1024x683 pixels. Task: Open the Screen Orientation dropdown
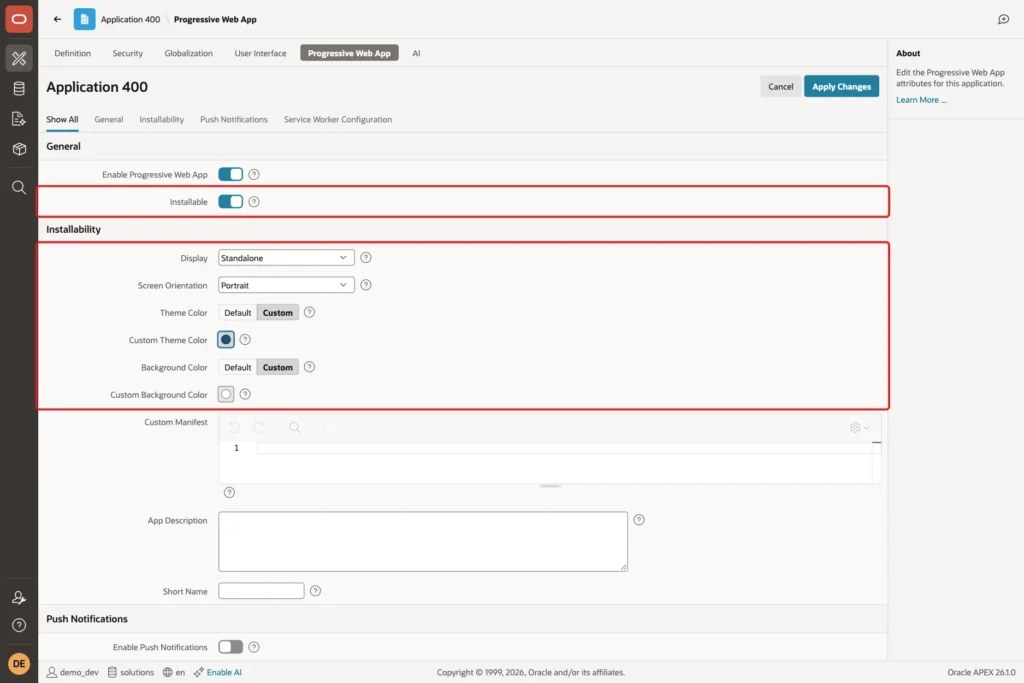[x=286, y=285]
